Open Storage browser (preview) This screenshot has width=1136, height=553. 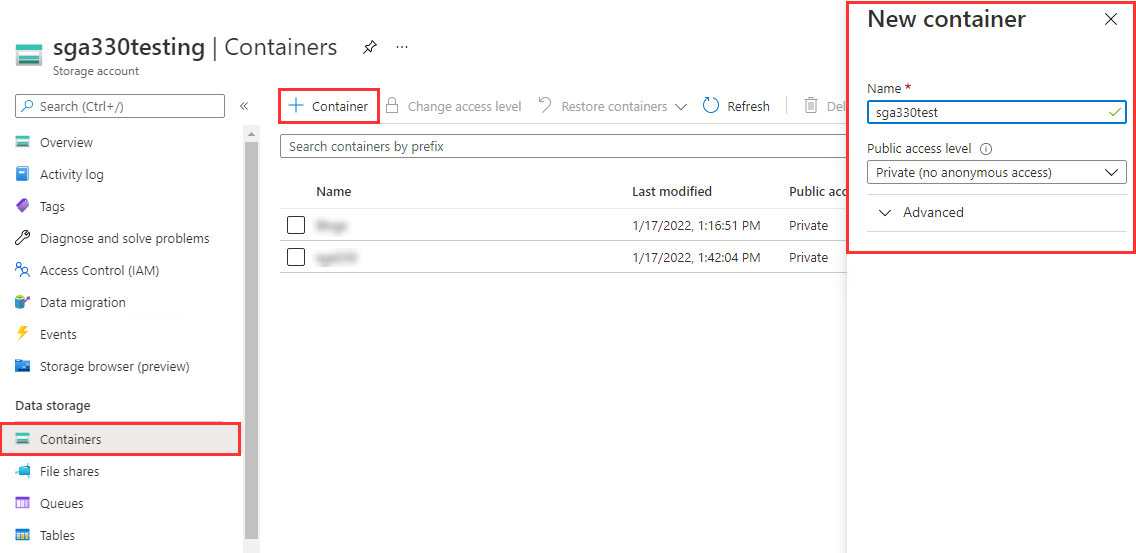(x=114, y=366)
